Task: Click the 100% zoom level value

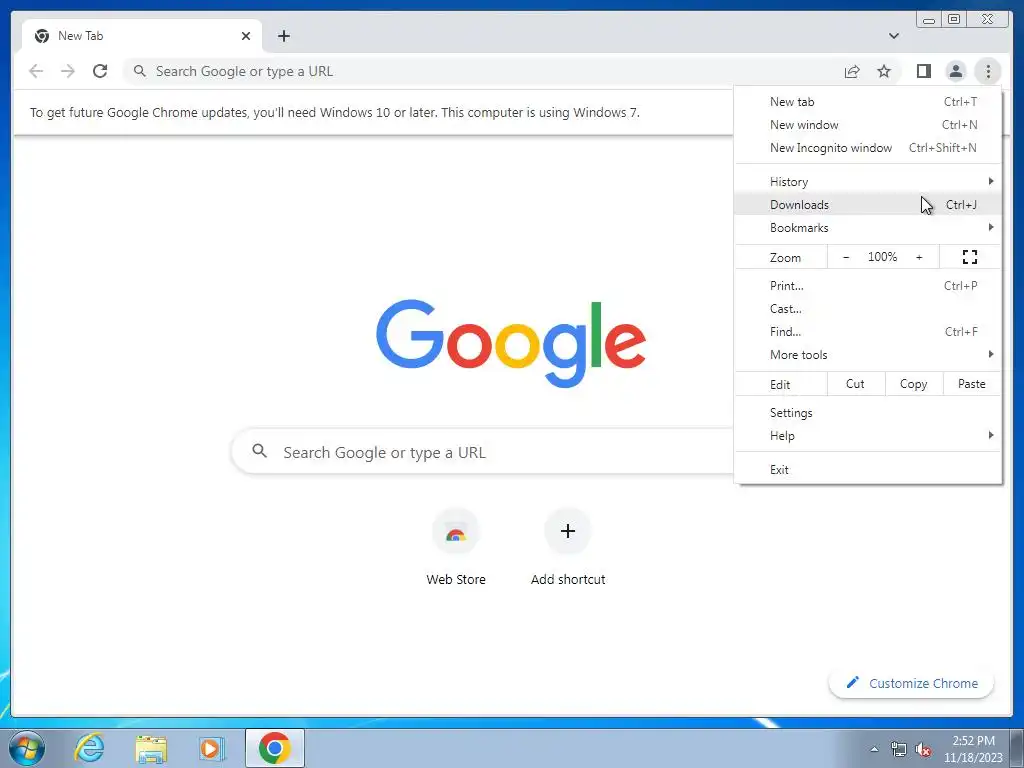Action: 882,257
